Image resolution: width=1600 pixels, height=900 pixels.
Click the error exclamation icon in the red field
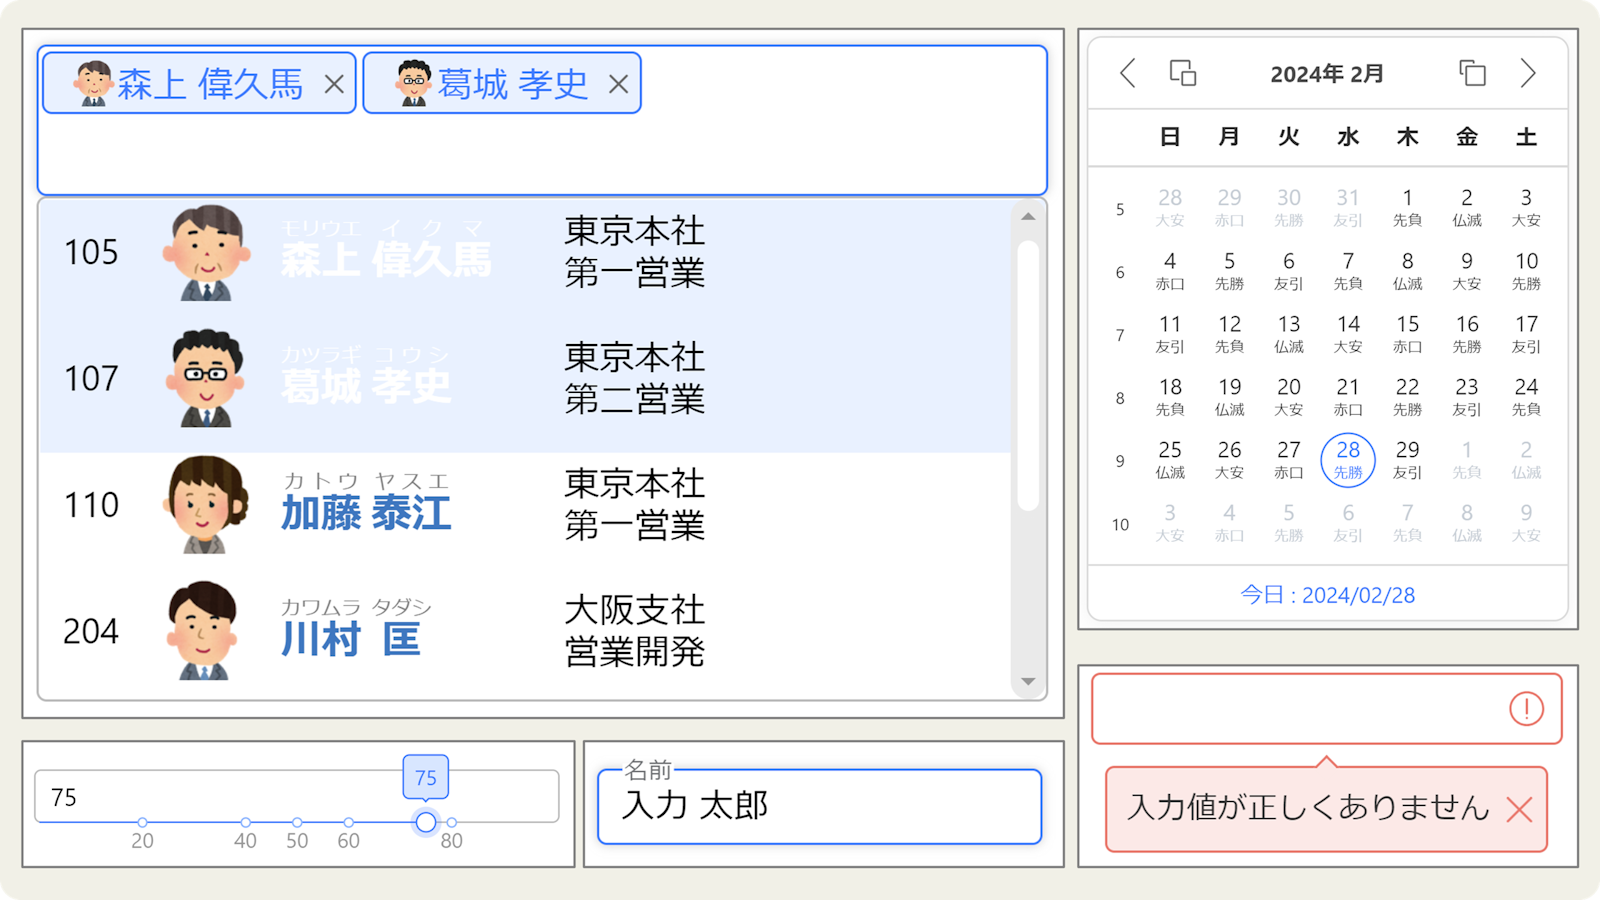coord(1526,709)
